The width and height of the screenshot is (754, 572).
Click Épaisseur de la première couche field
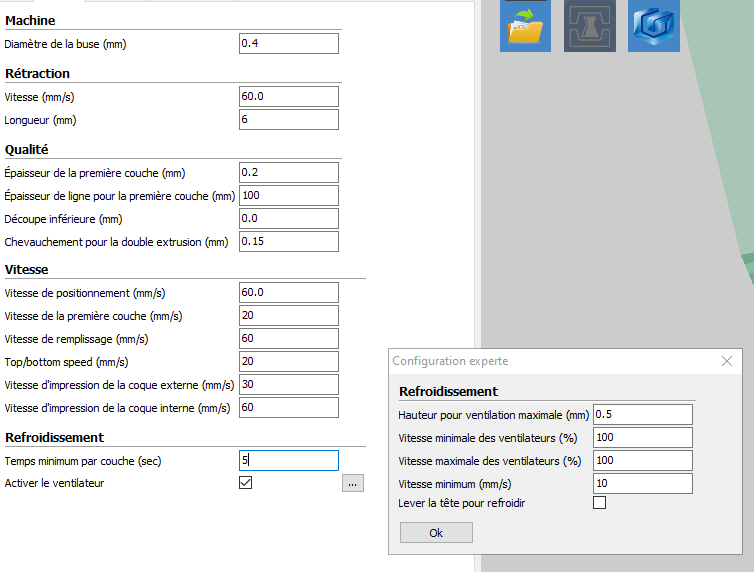(x=289, y=172)
